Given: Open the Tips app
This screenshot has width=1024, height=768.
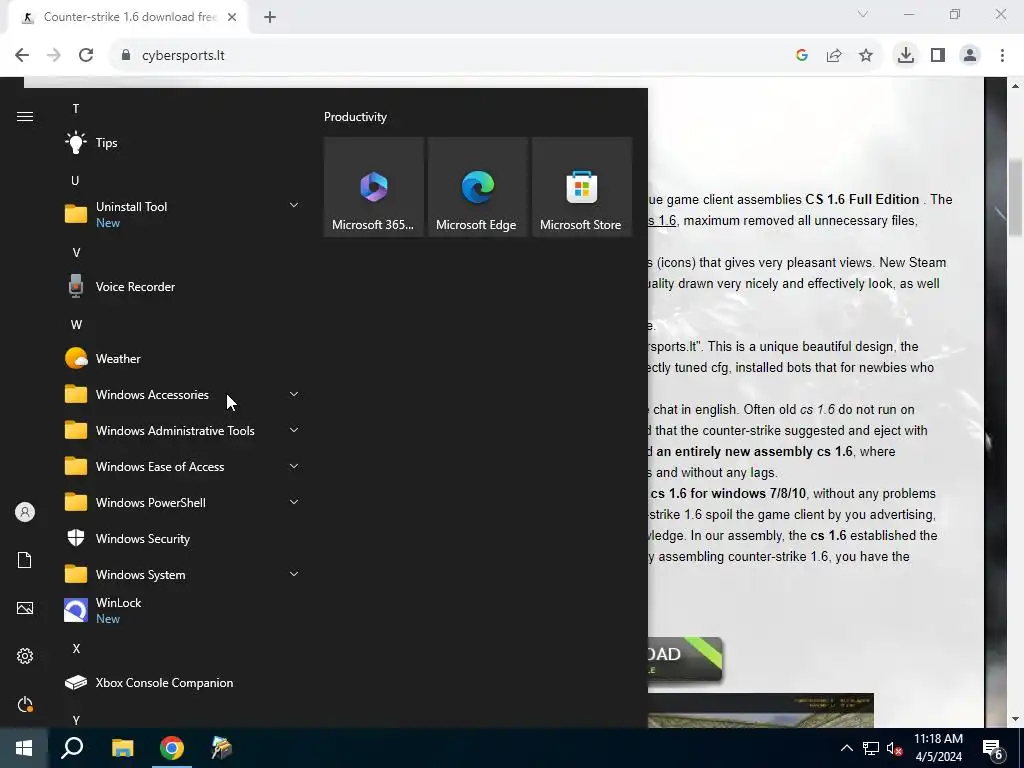Looking at the screenshot, I should coord(183,142).
